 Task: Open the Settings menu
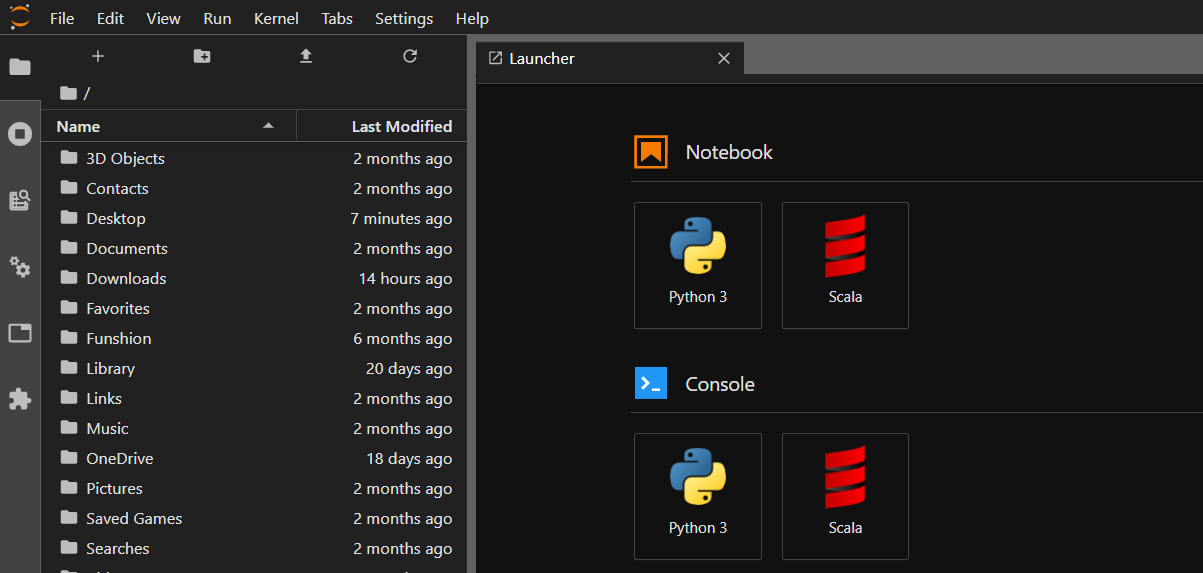(404, 18)
